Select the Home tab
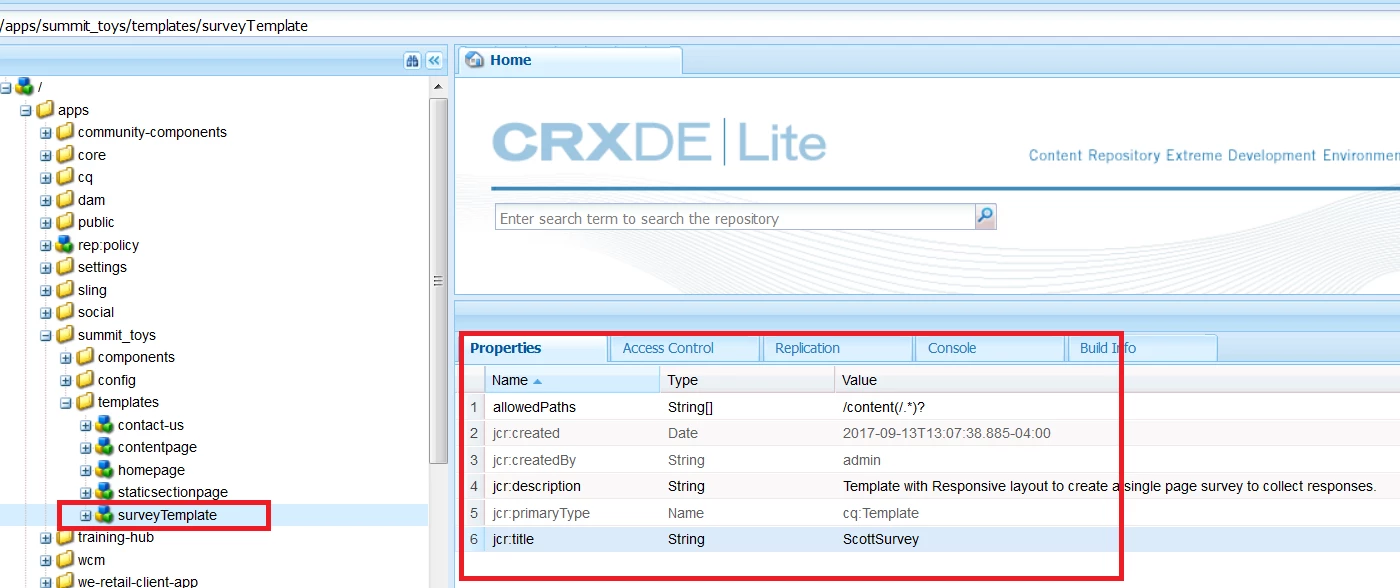This screenshot has height=588, width=1400. pyautogui.click(x=570, y=60)
